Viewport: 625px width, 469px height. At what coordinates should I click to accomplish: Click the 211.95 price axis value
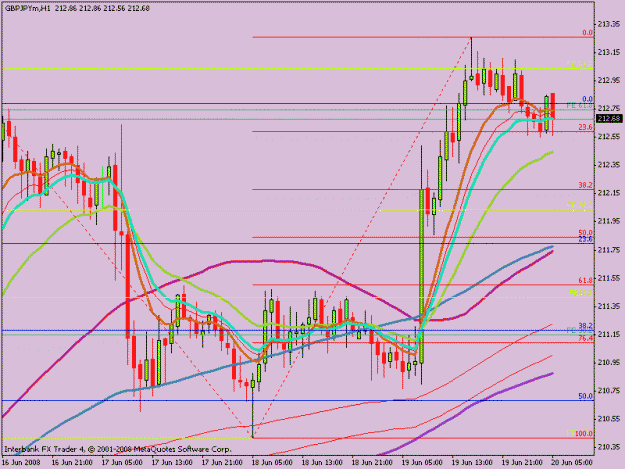click(x=609, y=221)
